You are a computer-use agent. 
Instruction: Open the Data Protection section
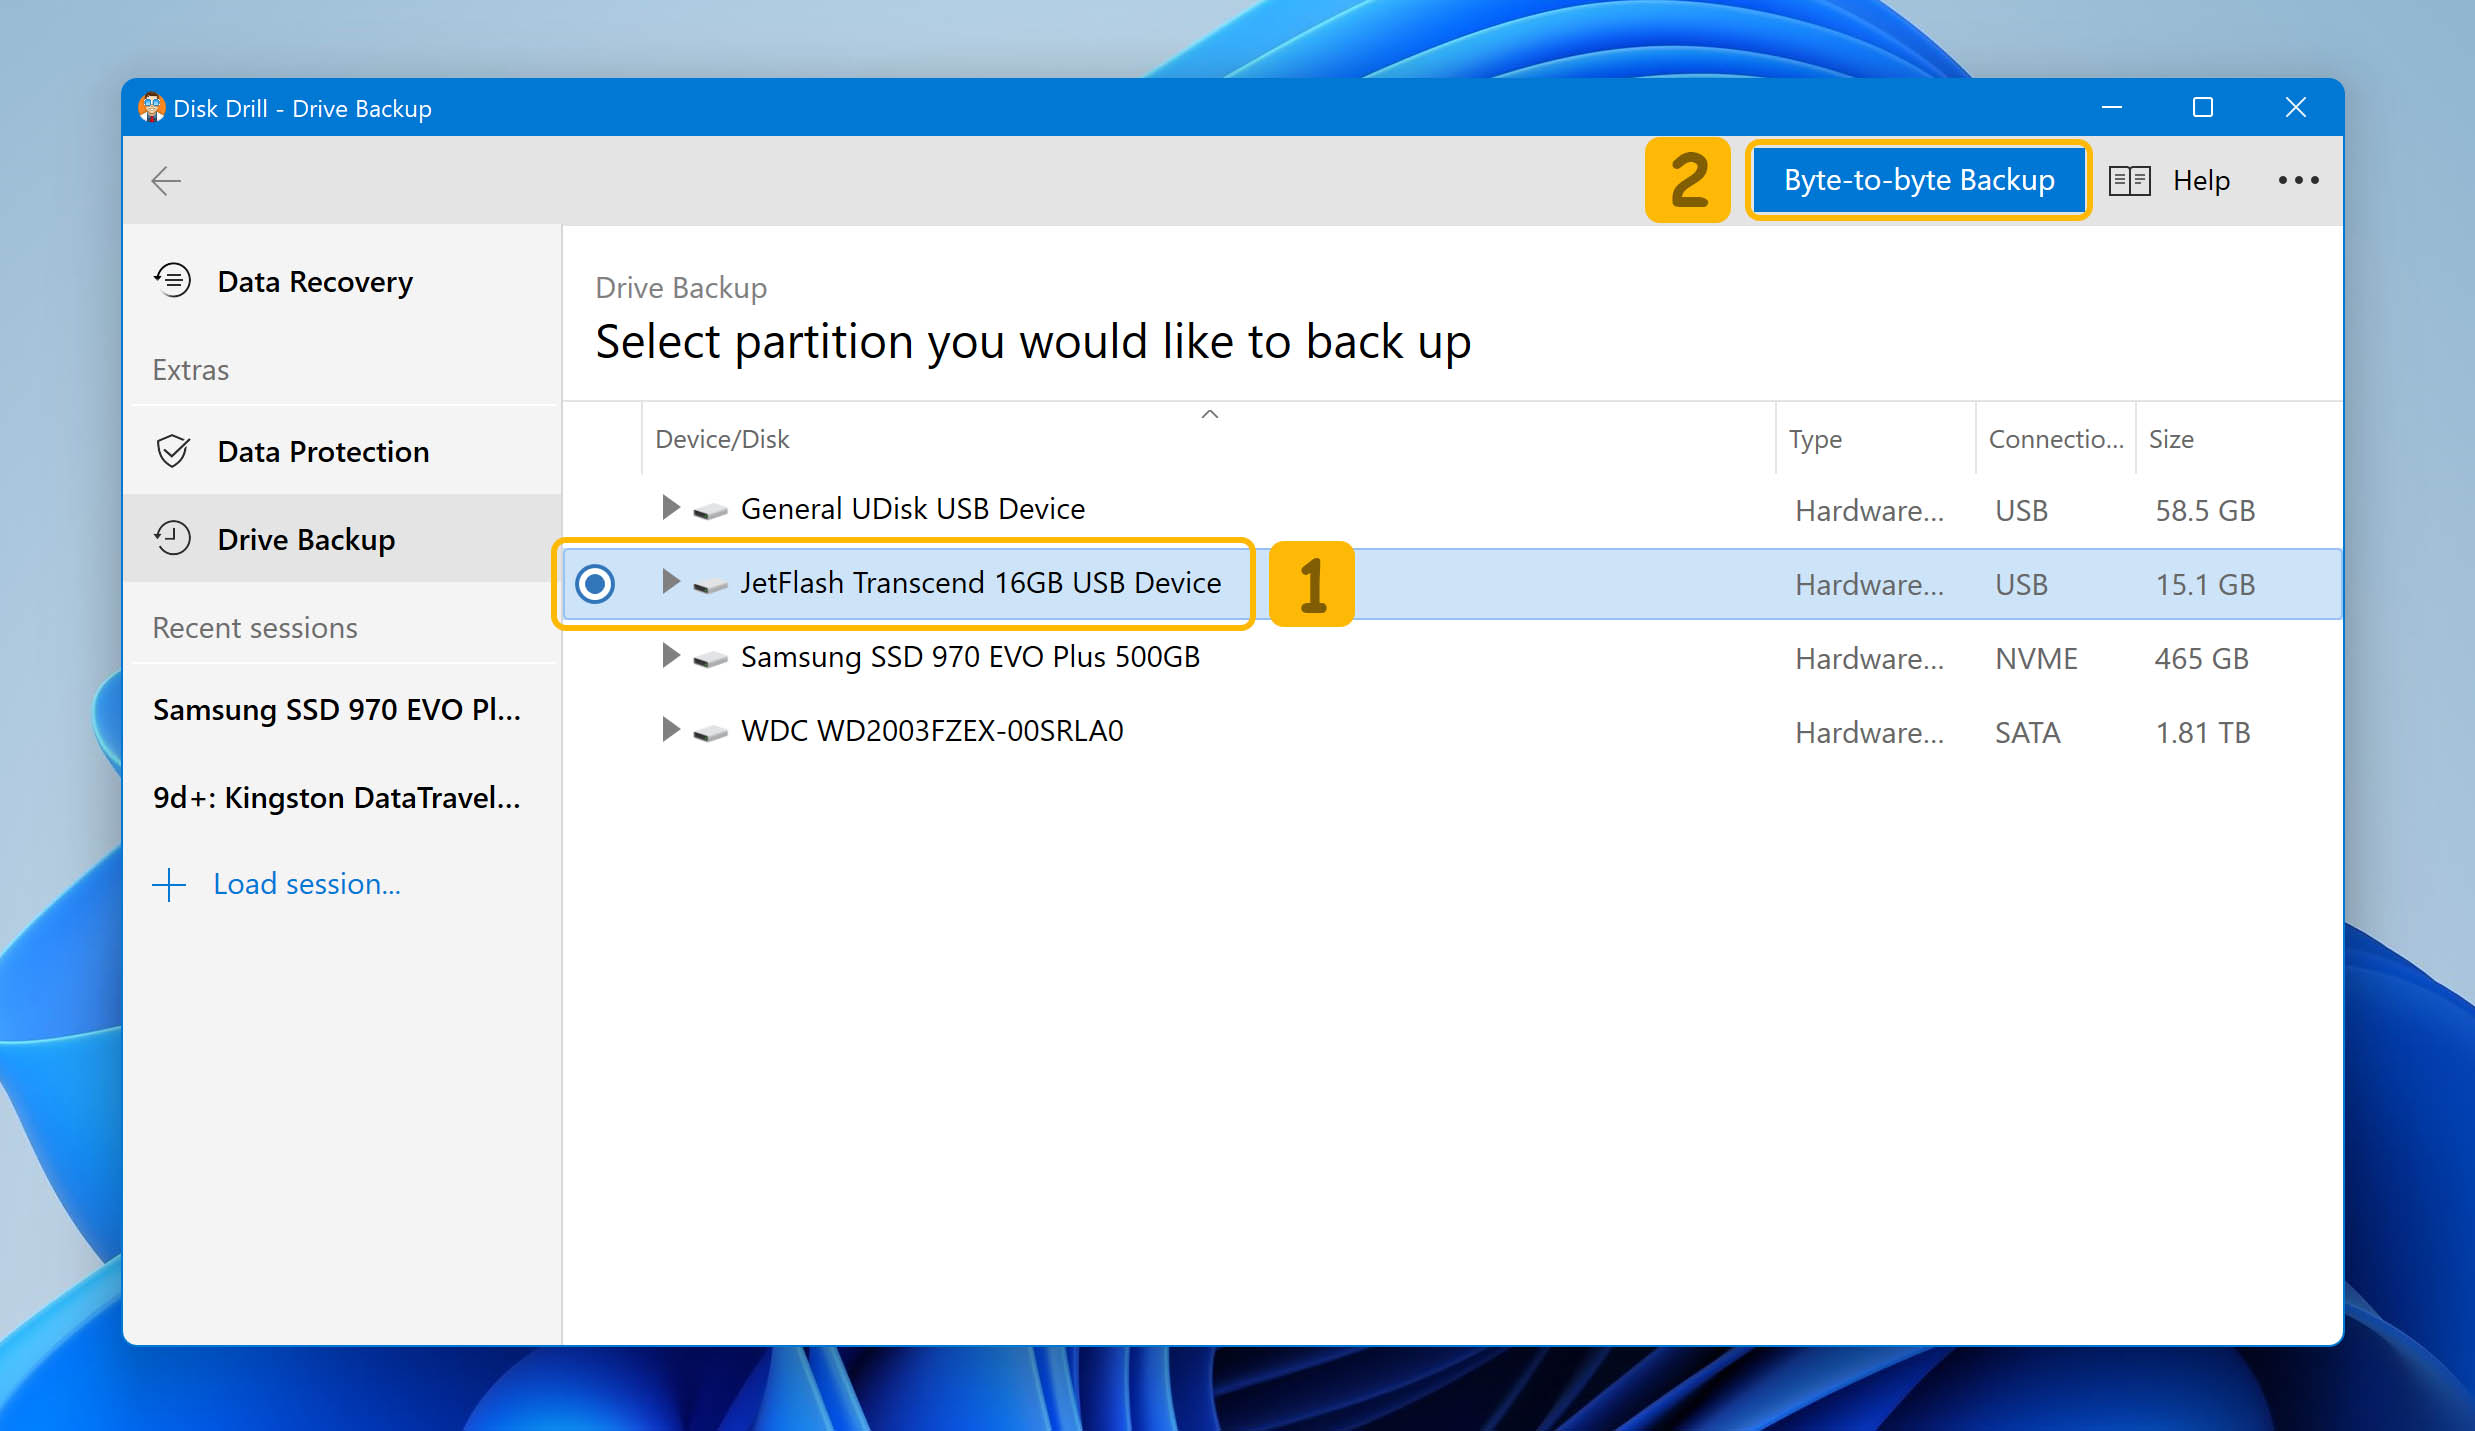(342, 451)
